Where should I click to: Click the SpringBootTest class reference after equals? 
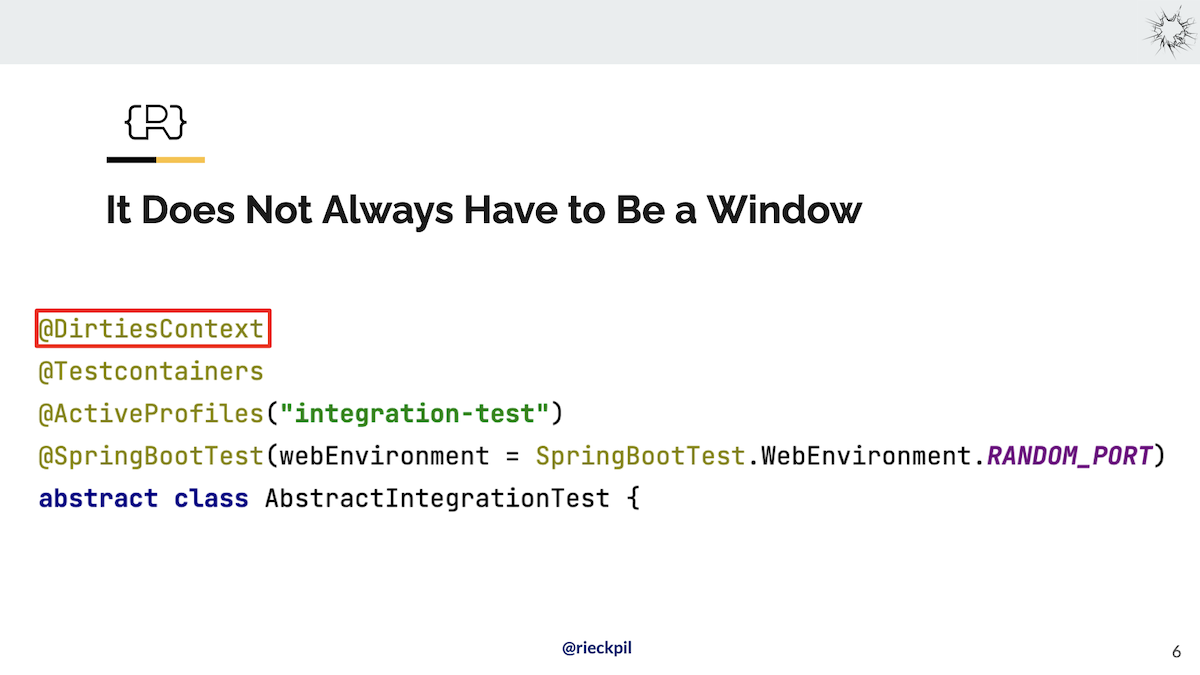640,456
